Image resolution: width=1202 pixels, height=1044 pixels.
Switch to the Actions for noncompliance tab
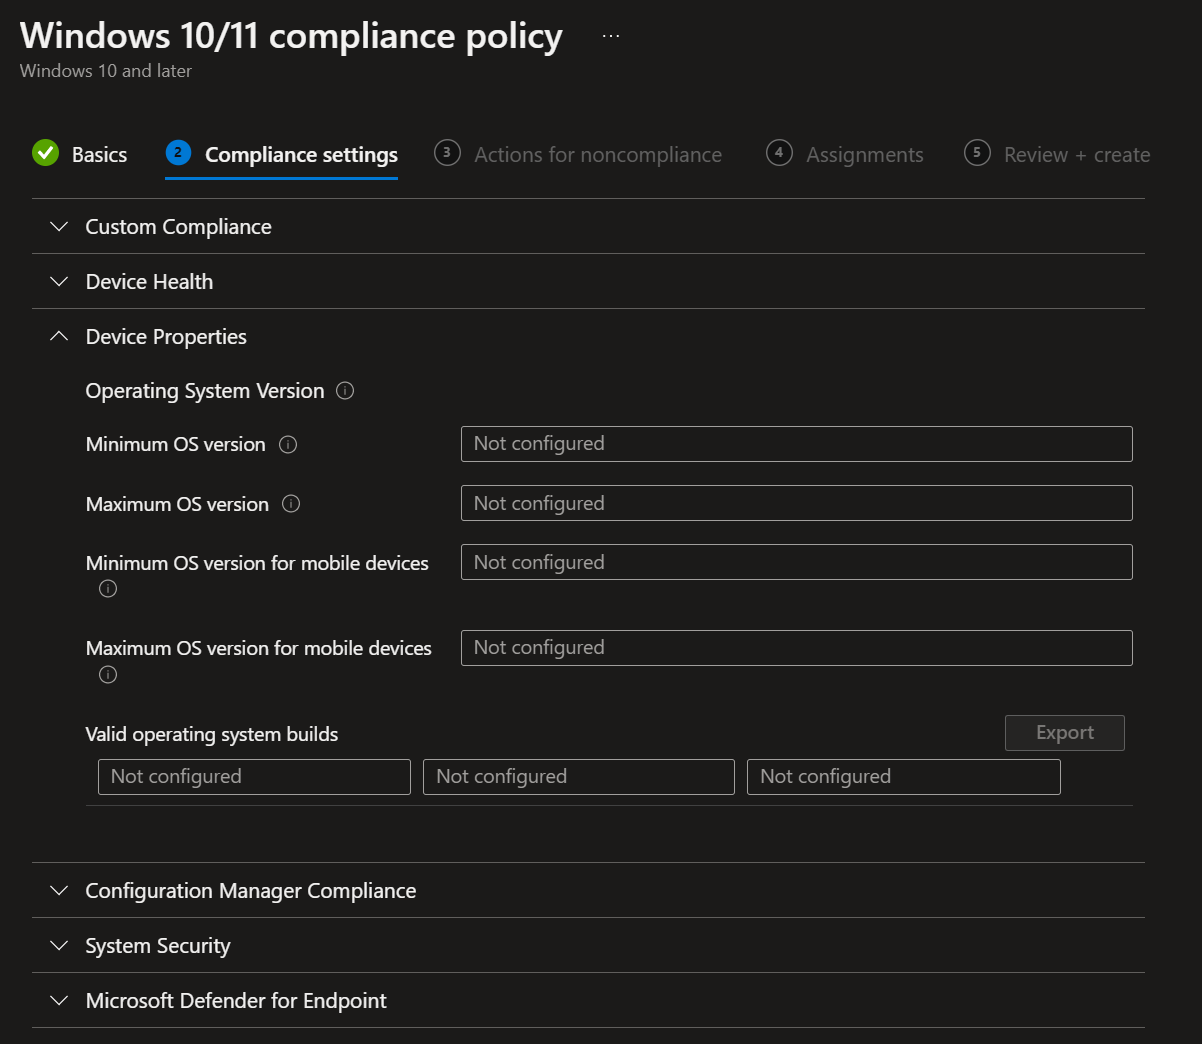[x=597, y=154]
